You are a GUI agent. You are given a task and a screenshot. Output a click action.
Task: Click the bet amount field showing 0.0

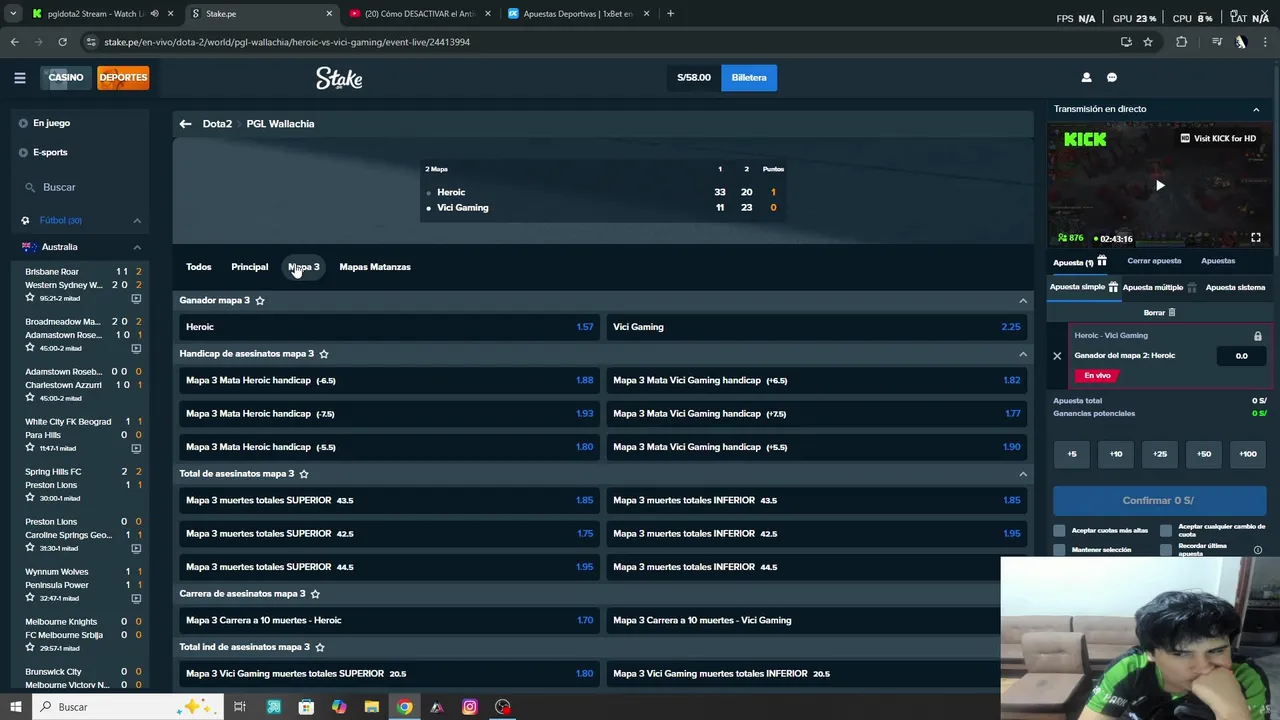1241,356
